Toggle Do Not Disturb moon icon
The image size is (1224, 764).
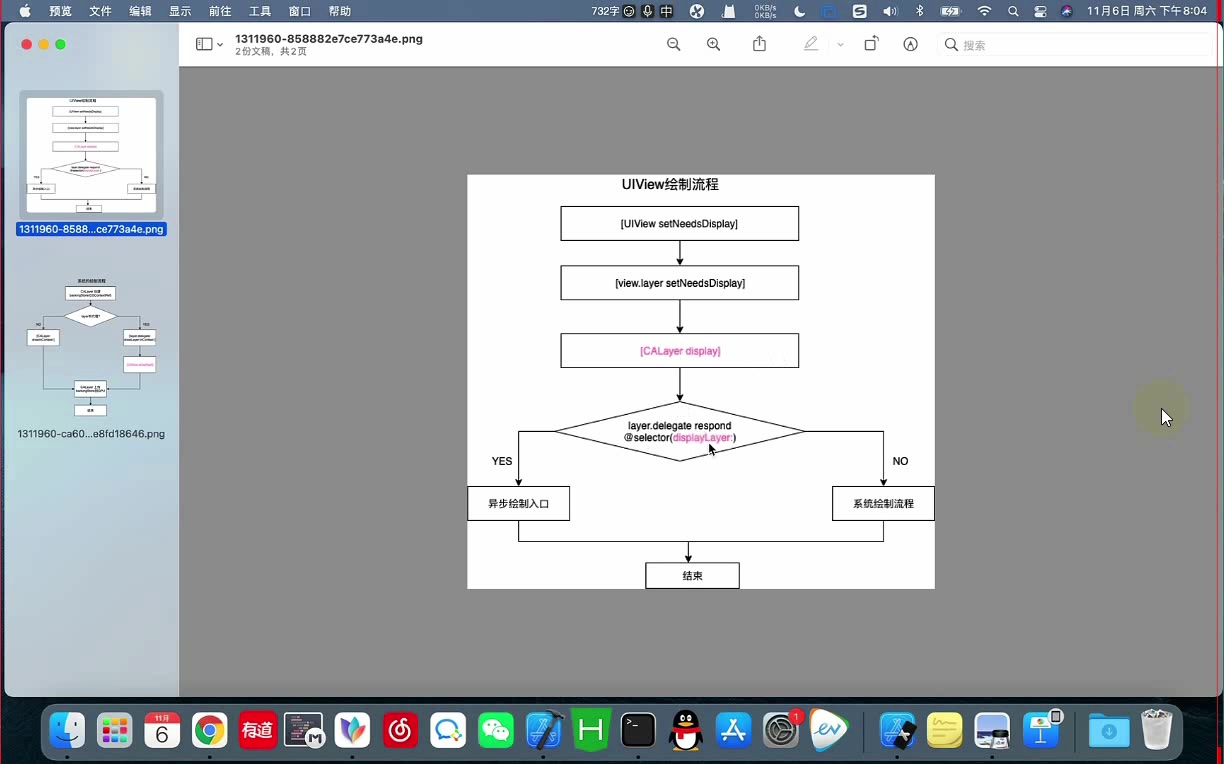799,11
